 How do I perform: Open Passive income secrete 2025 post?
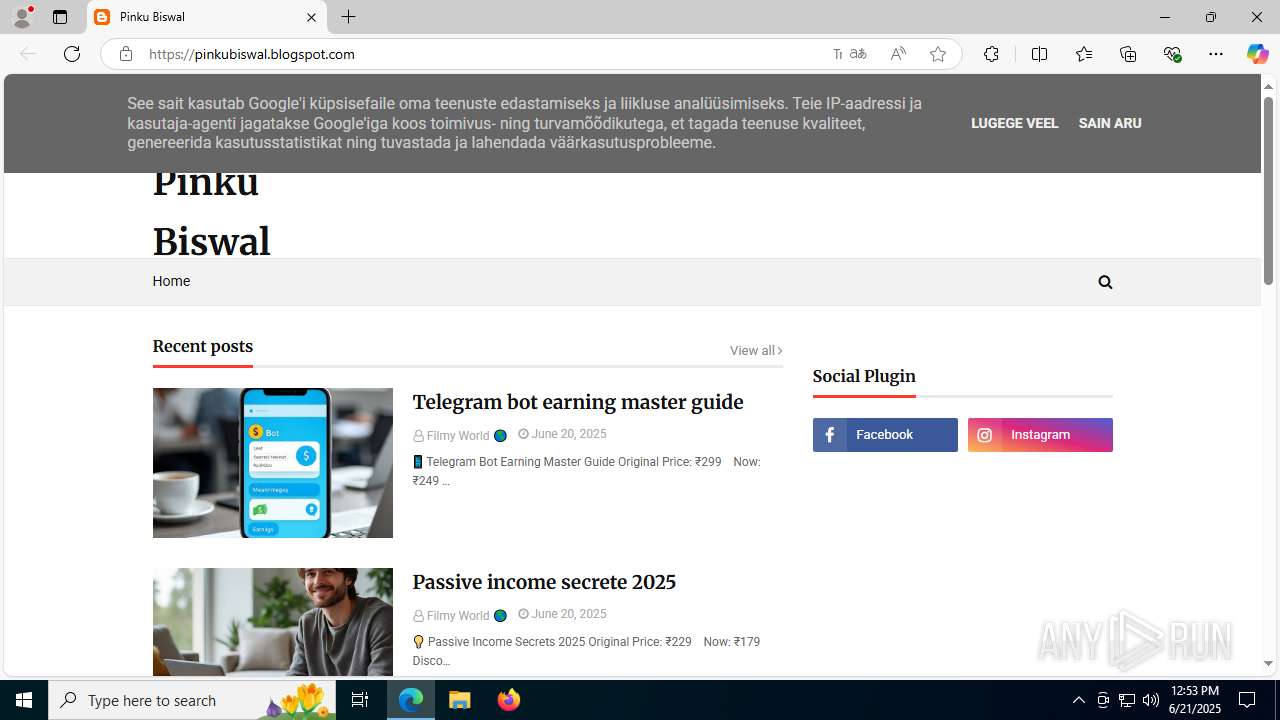[544, 582]
